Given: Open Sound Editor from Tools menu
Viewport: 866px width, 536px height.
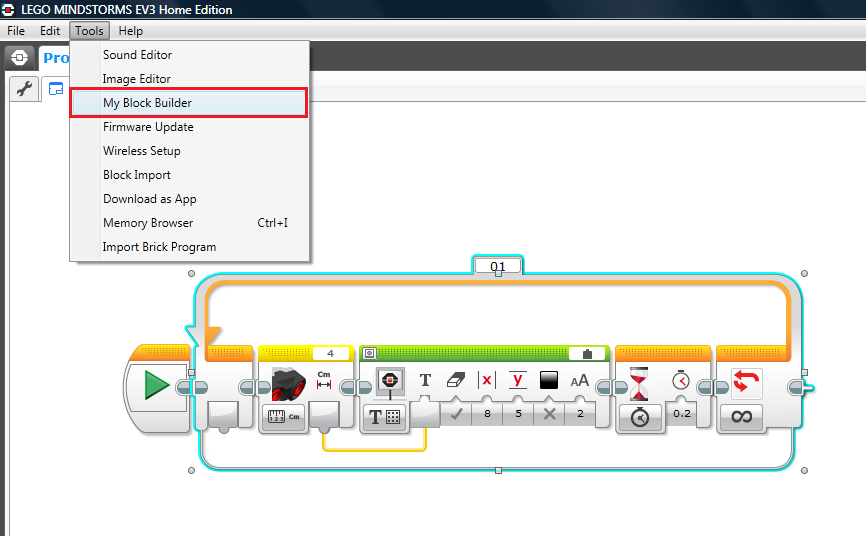Looking at the screenshot, I should tap(137, 55).
